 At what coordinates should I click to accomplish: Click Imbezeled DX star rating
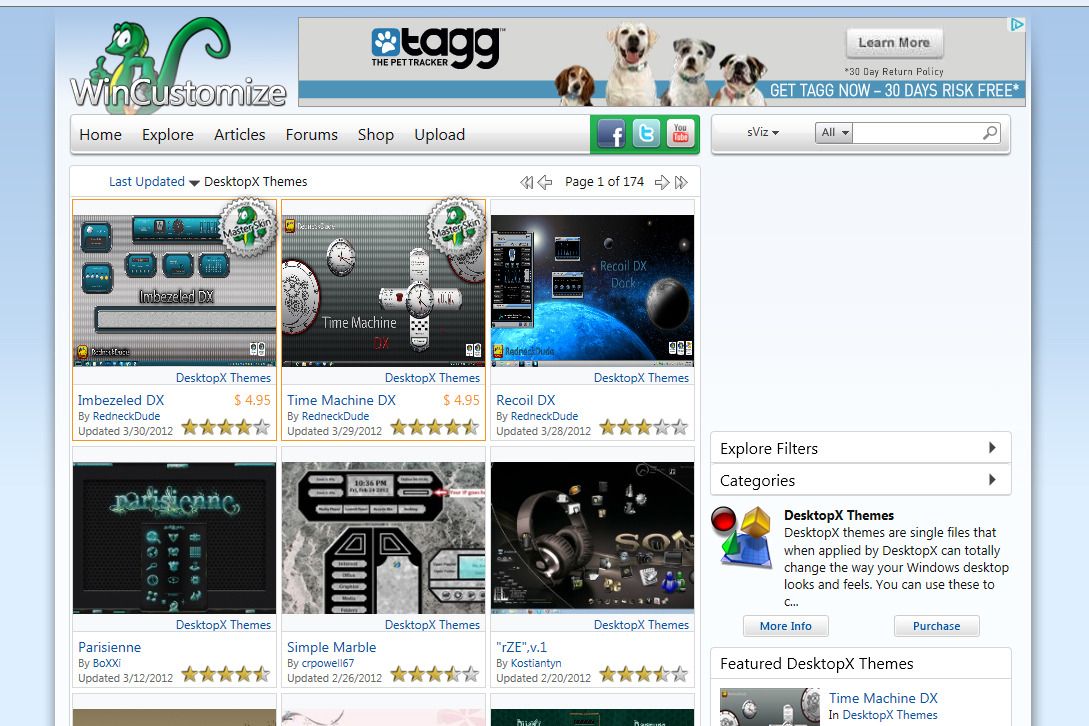click(226, 427)
